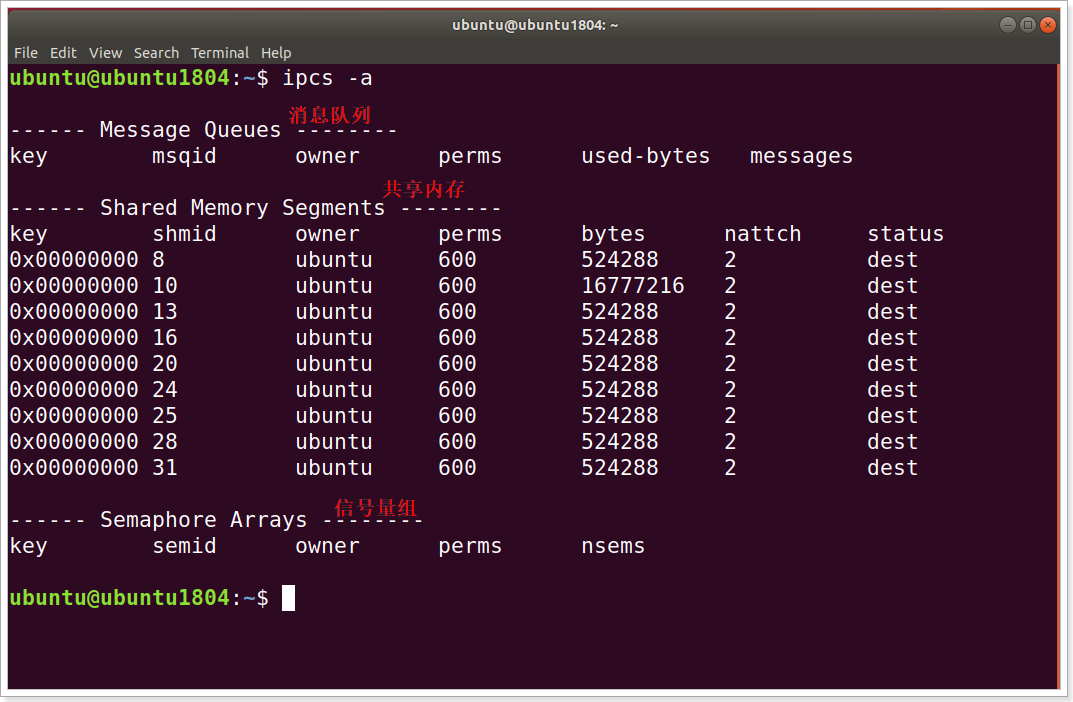The height and width of the screenshot is (702, 1073).
Task: Click the 'Message Queues' section header
Action: 190,130
